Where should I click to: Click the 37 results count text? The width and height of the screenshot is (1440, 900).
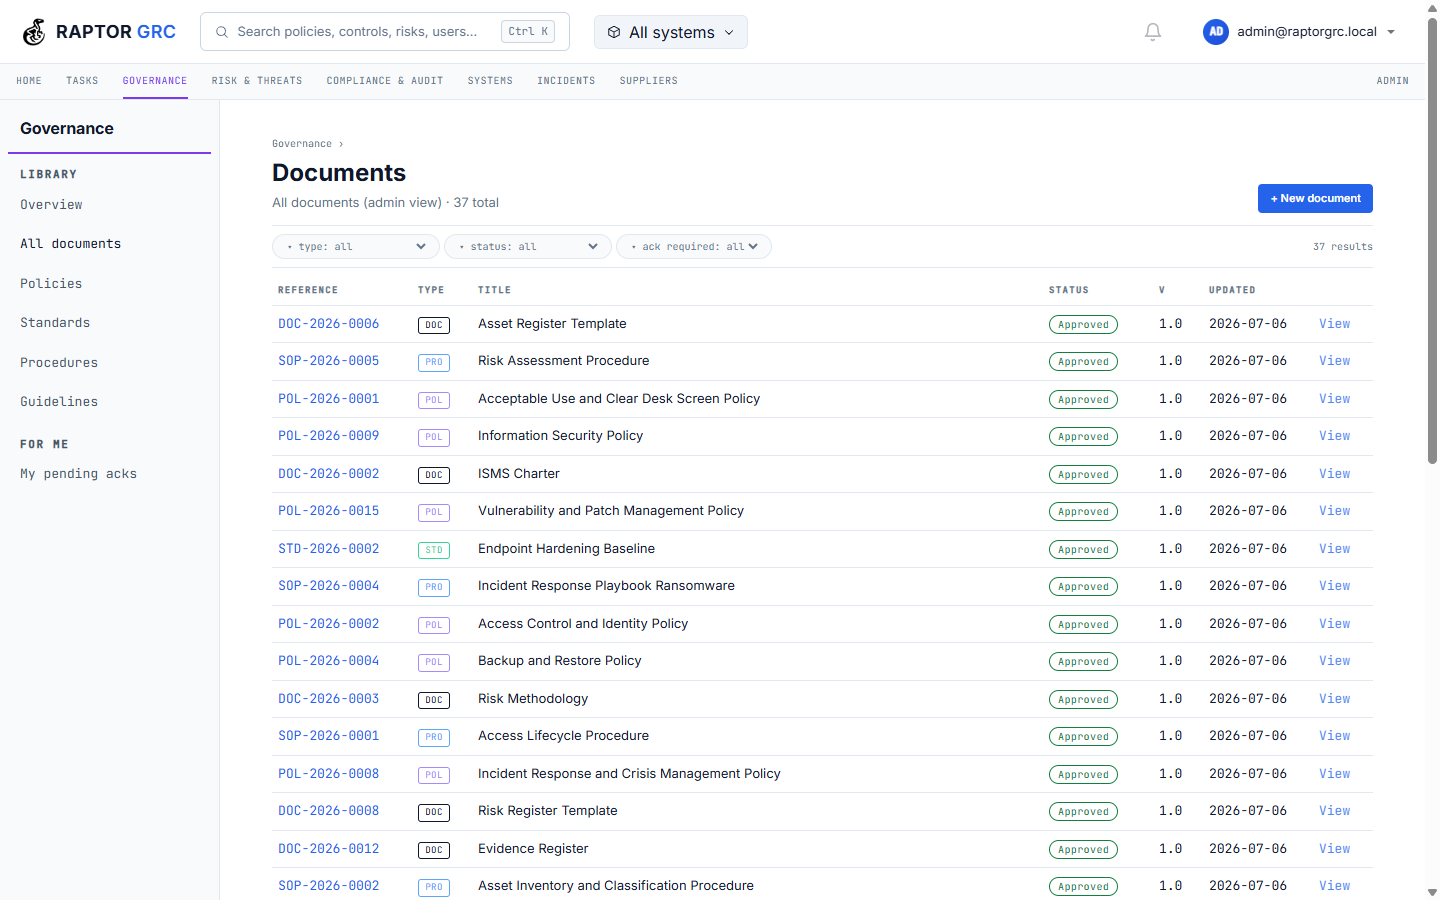(1343, 247)
